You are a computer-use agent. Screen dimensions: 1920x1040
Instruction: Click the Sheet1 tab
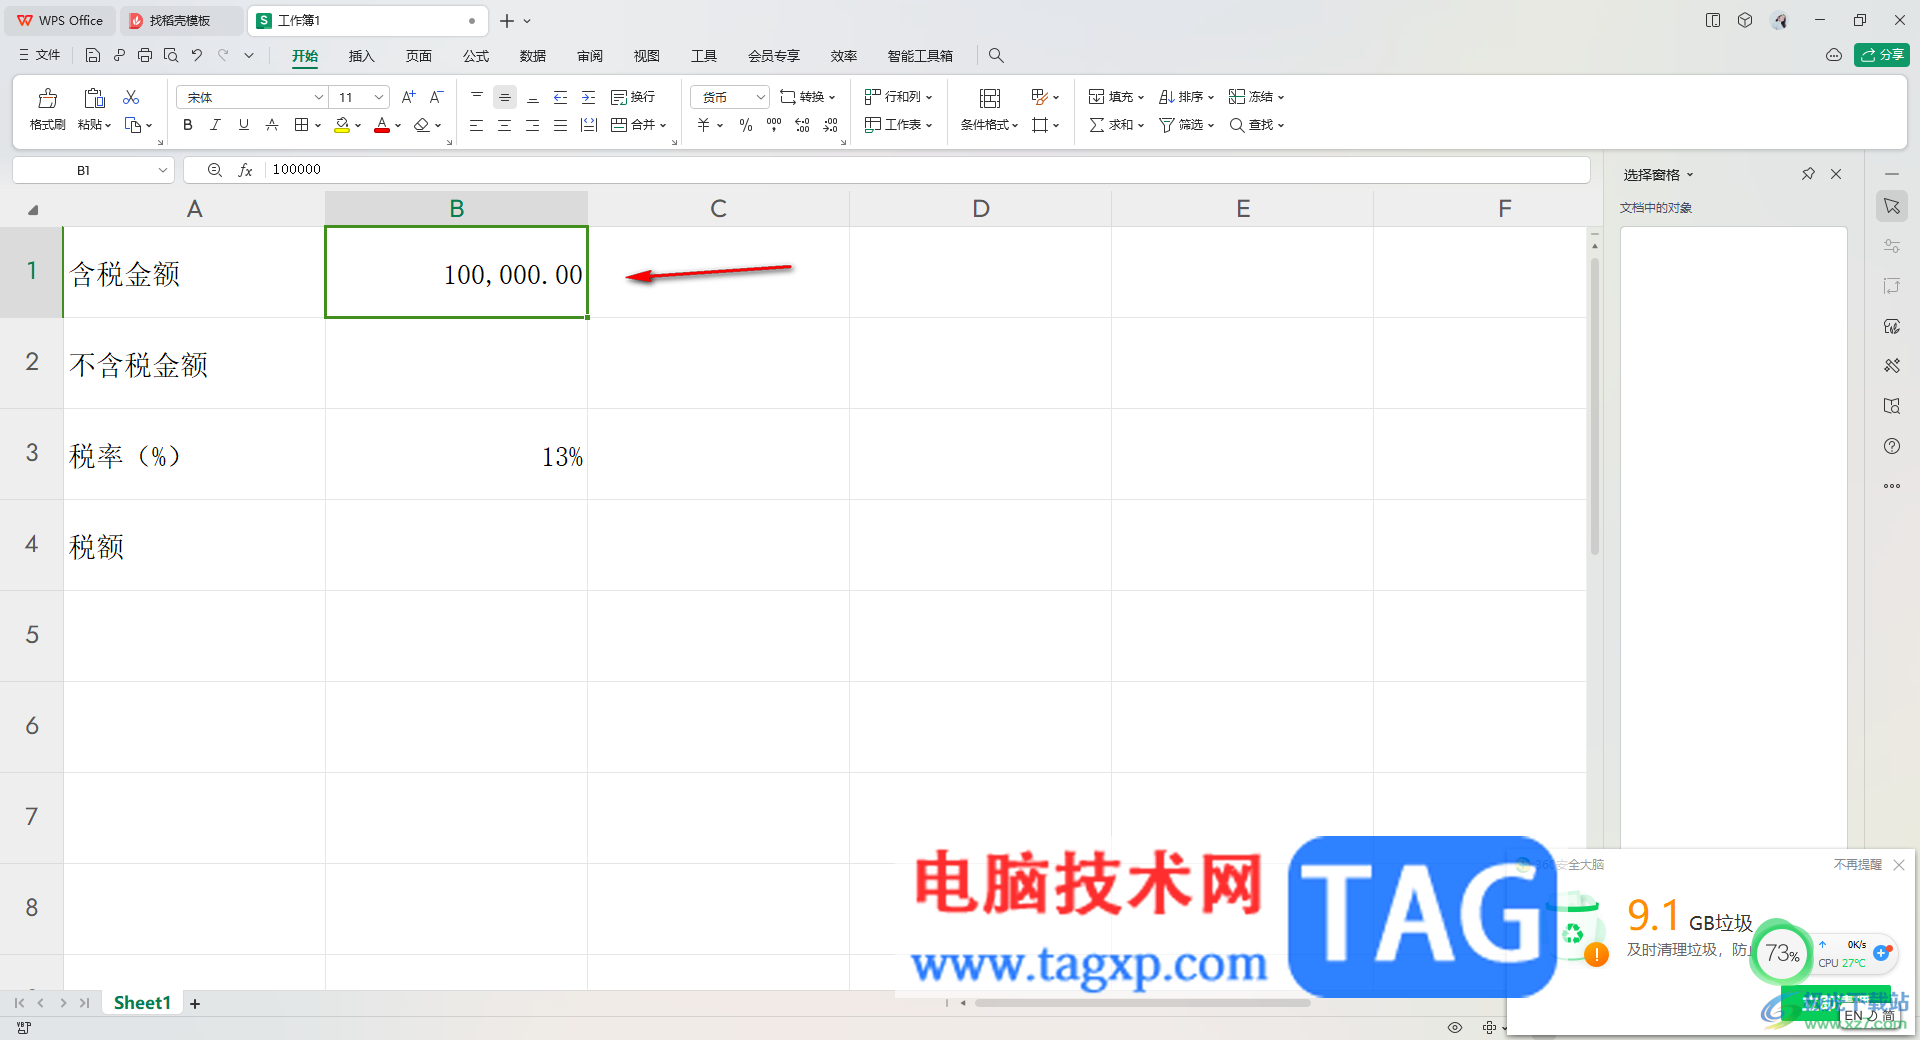point(142,1003)
